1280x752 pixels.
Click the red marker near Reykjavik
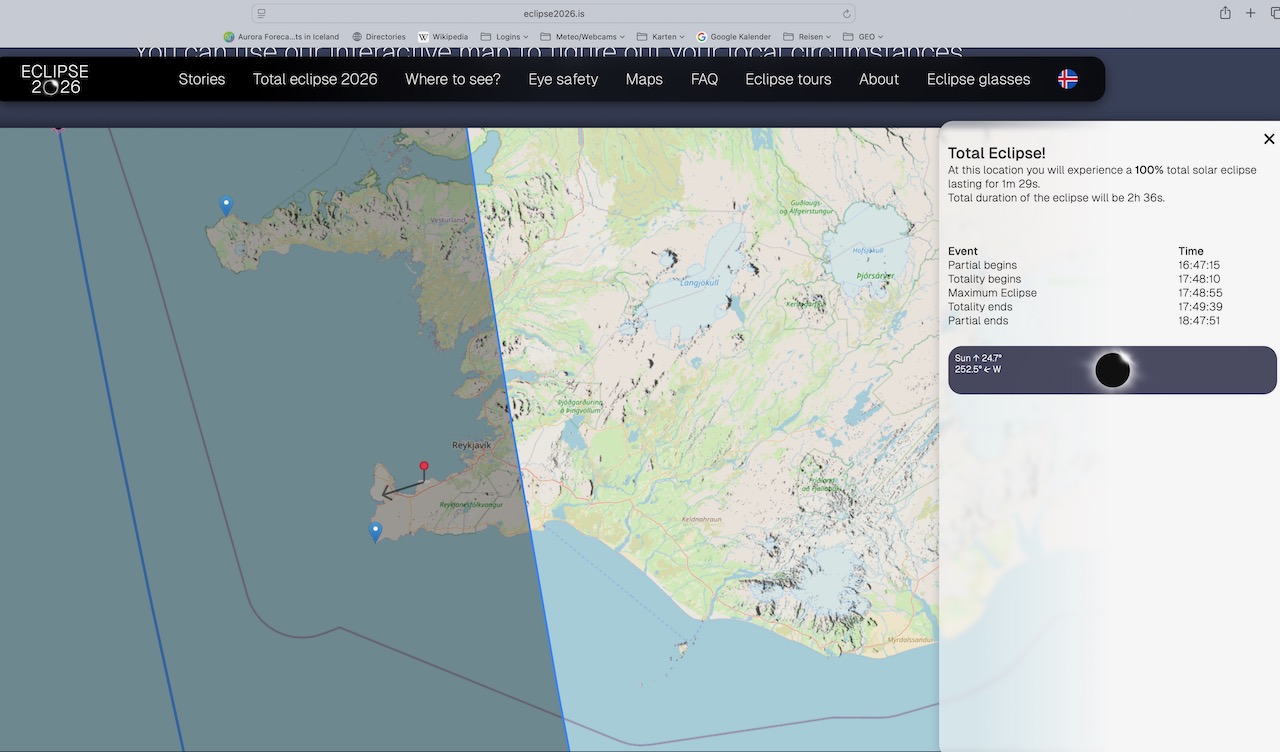coord(424,466)
